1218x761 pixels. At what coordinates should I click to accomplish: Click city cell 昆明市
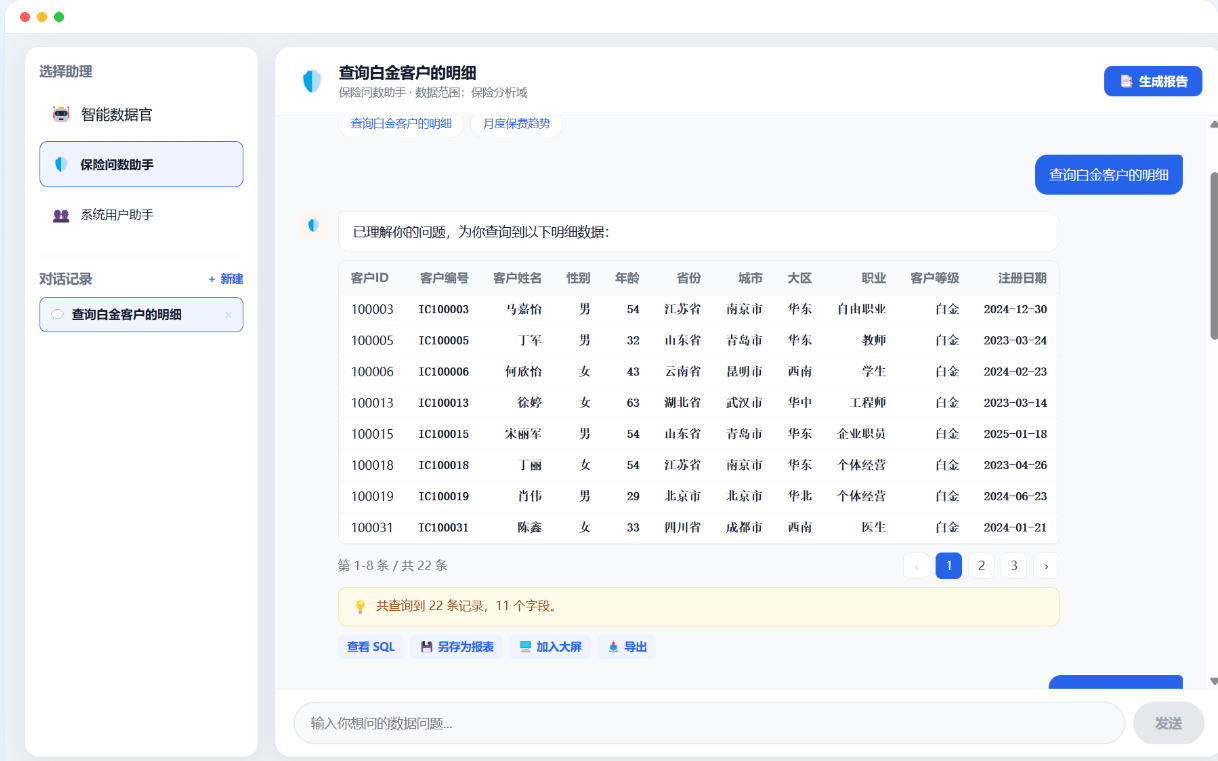pos(745,371)
